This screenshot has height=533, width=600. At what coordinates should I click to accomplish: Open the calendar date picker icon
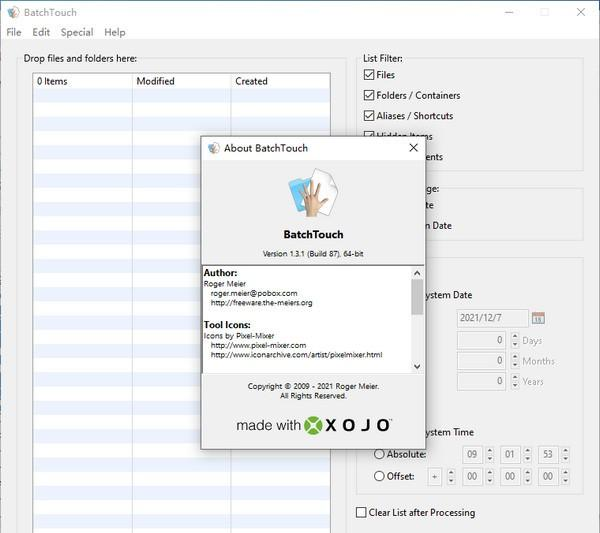(538, 318)
